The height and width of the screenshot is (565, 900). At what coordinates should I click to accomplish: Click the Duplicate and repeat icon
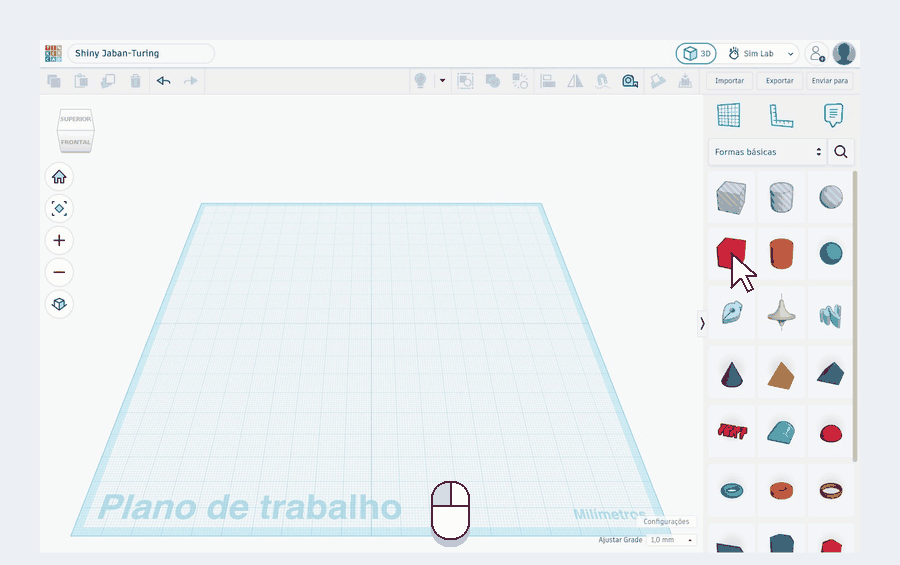click(x=108, y=81)
